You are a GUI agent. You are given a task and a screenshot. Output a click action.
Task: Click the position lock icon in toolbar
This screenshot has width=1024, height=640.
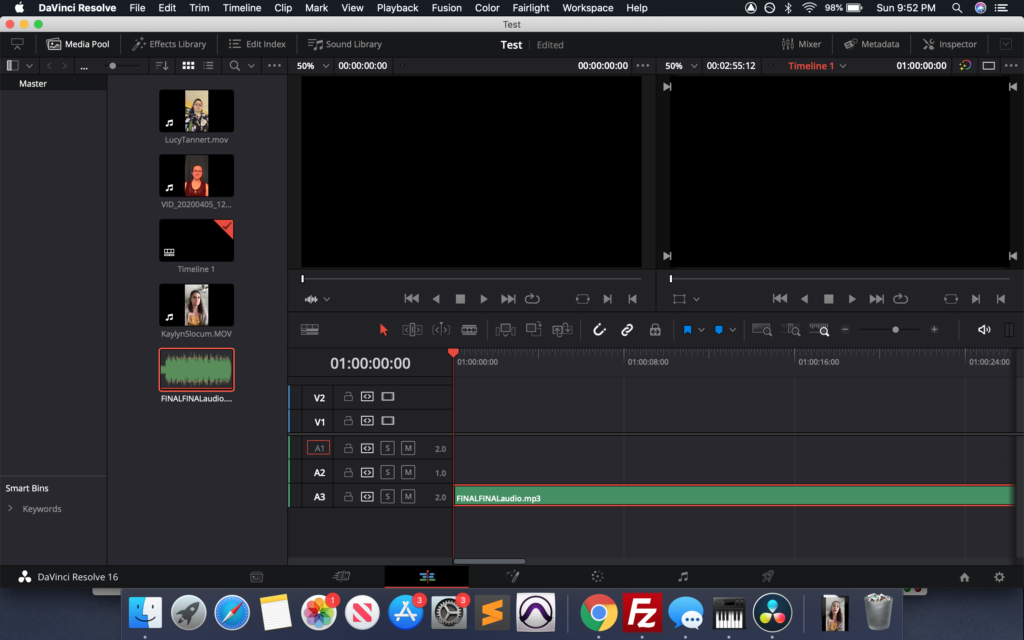[655, 329]
